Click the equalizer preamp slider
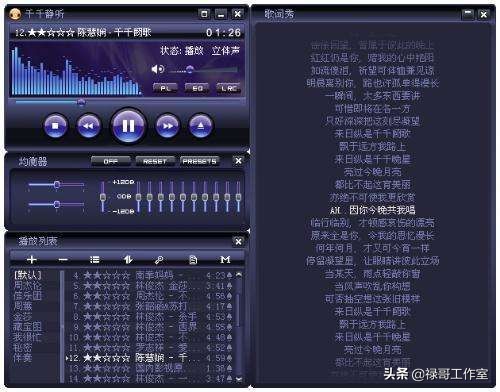 [103, 197]
